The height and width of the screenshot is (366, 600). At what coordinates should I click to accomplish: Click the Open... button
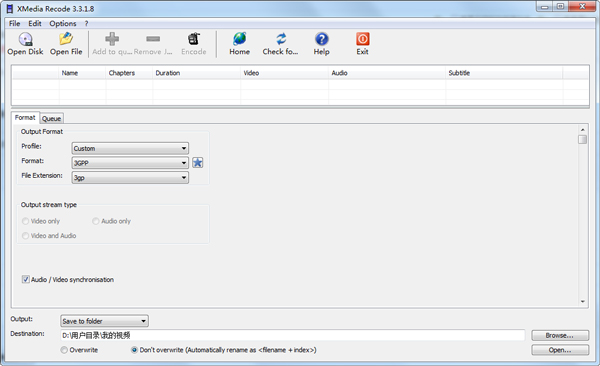click(x=560, y=350)
